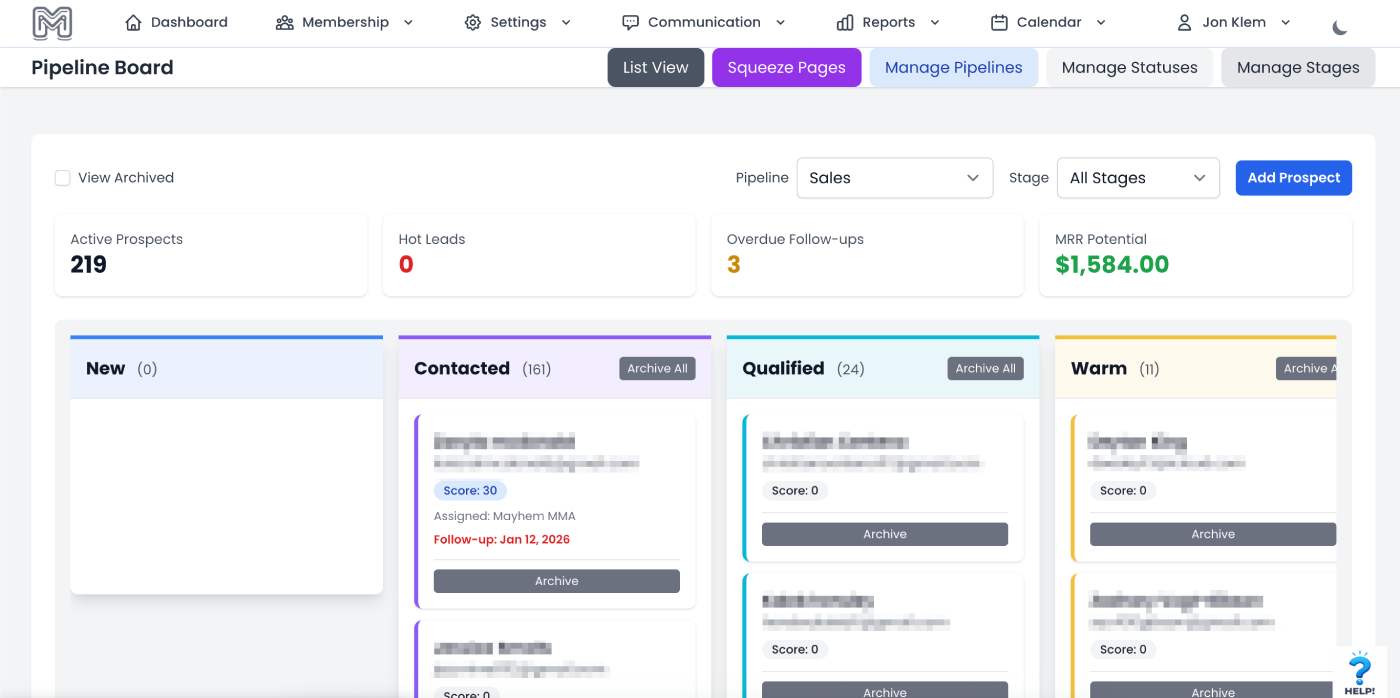This screenshot has width=1400, height=698.
Task: Expand the All Stages dropdown
Action: click(x=1137, y=178)
